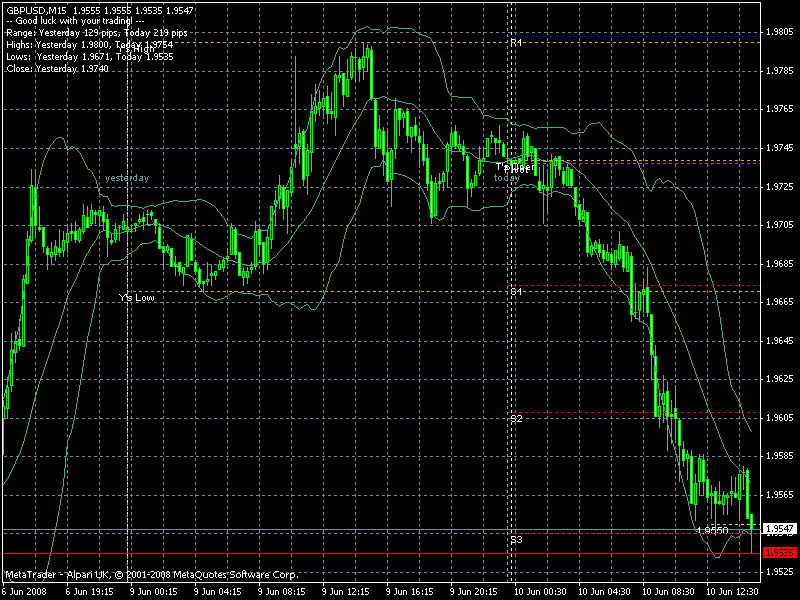Click the GBPUSD,M15 chart title text

pos(36,10)
